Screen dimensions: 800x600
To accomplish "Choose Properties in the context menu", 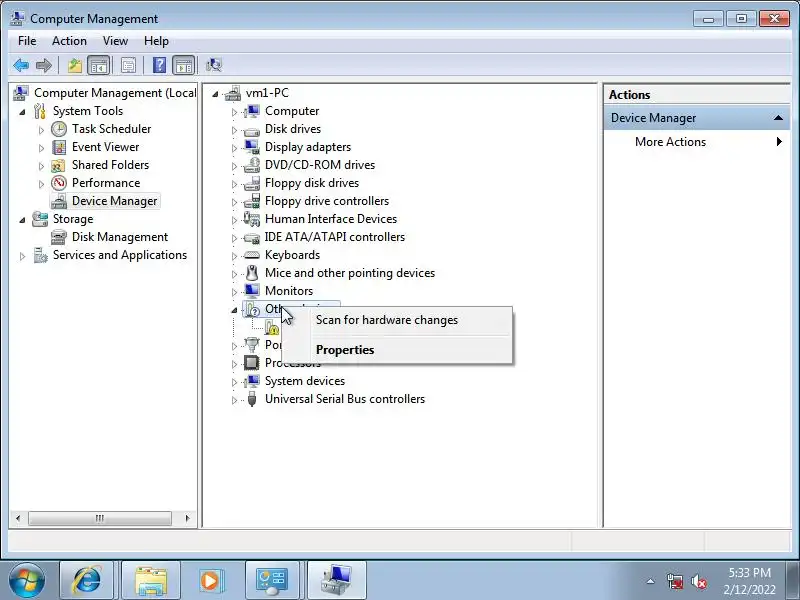I will (397, 350).
